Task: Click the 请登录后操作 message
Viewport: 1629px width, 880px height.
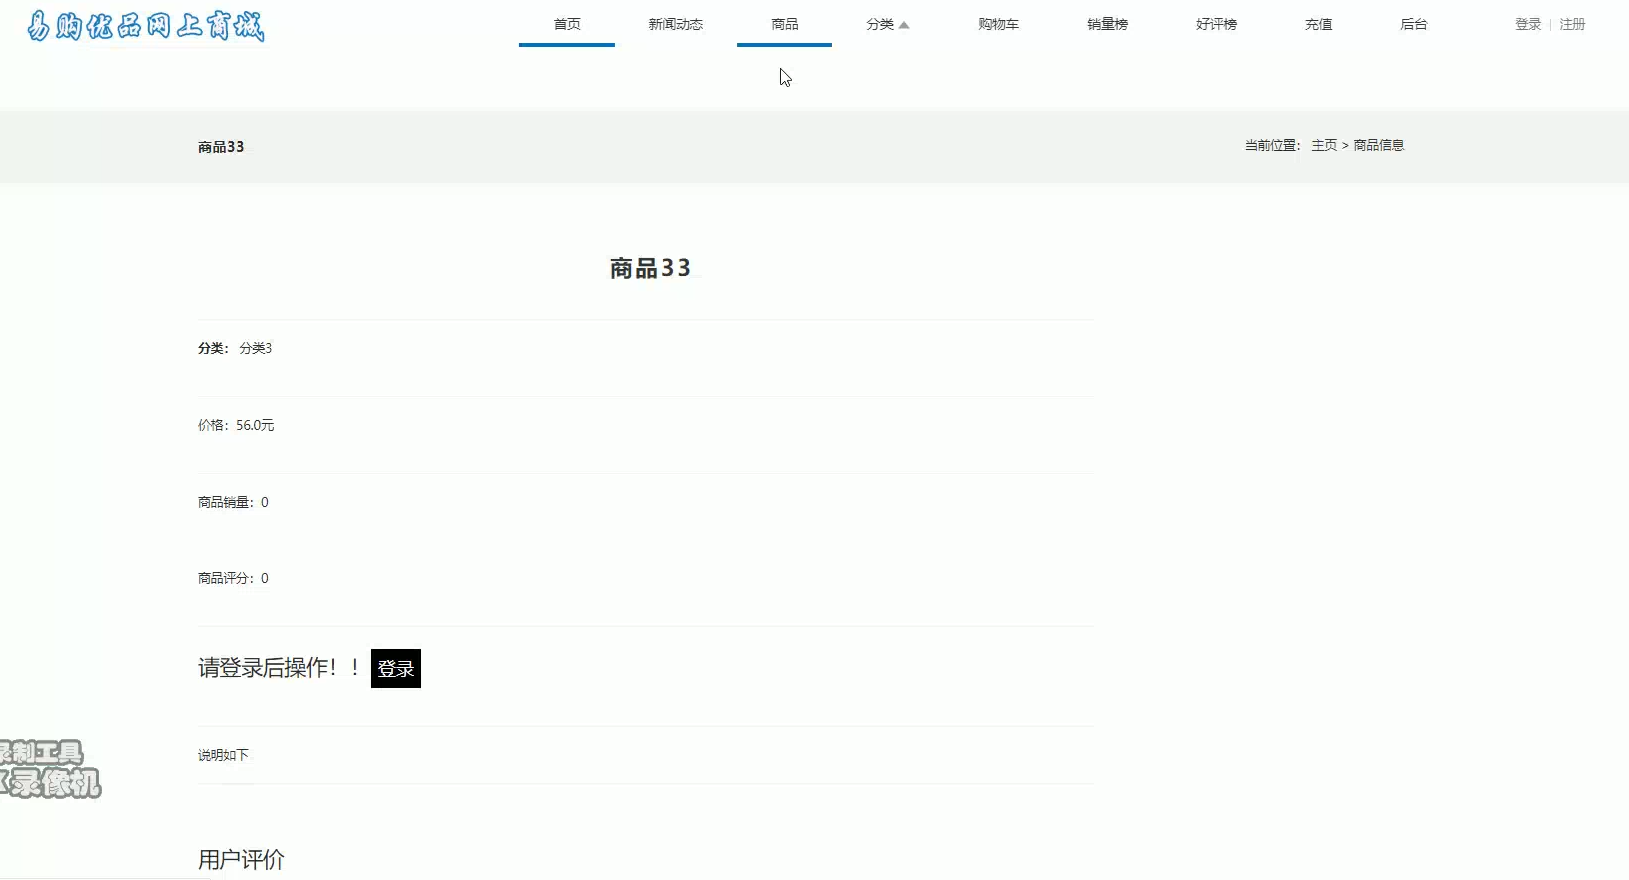Action: point(278,668)
